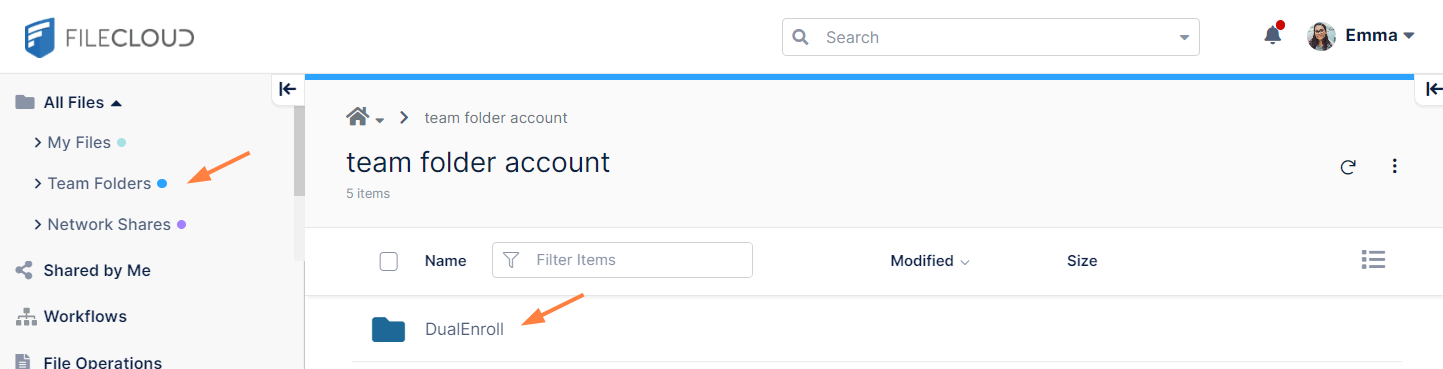Click Emma's profile avatar picture
Image resolution: width=1443 pixels, height=369 pixels.
1321,36
